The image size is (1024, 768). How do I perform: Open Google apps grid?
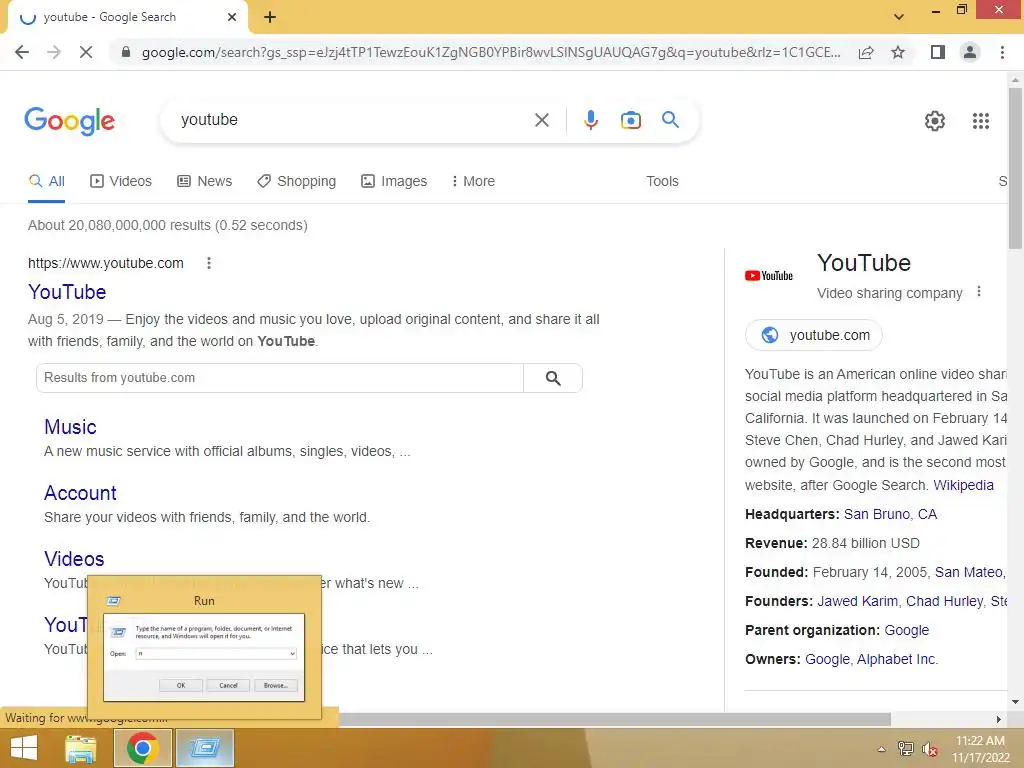point(980,121)
